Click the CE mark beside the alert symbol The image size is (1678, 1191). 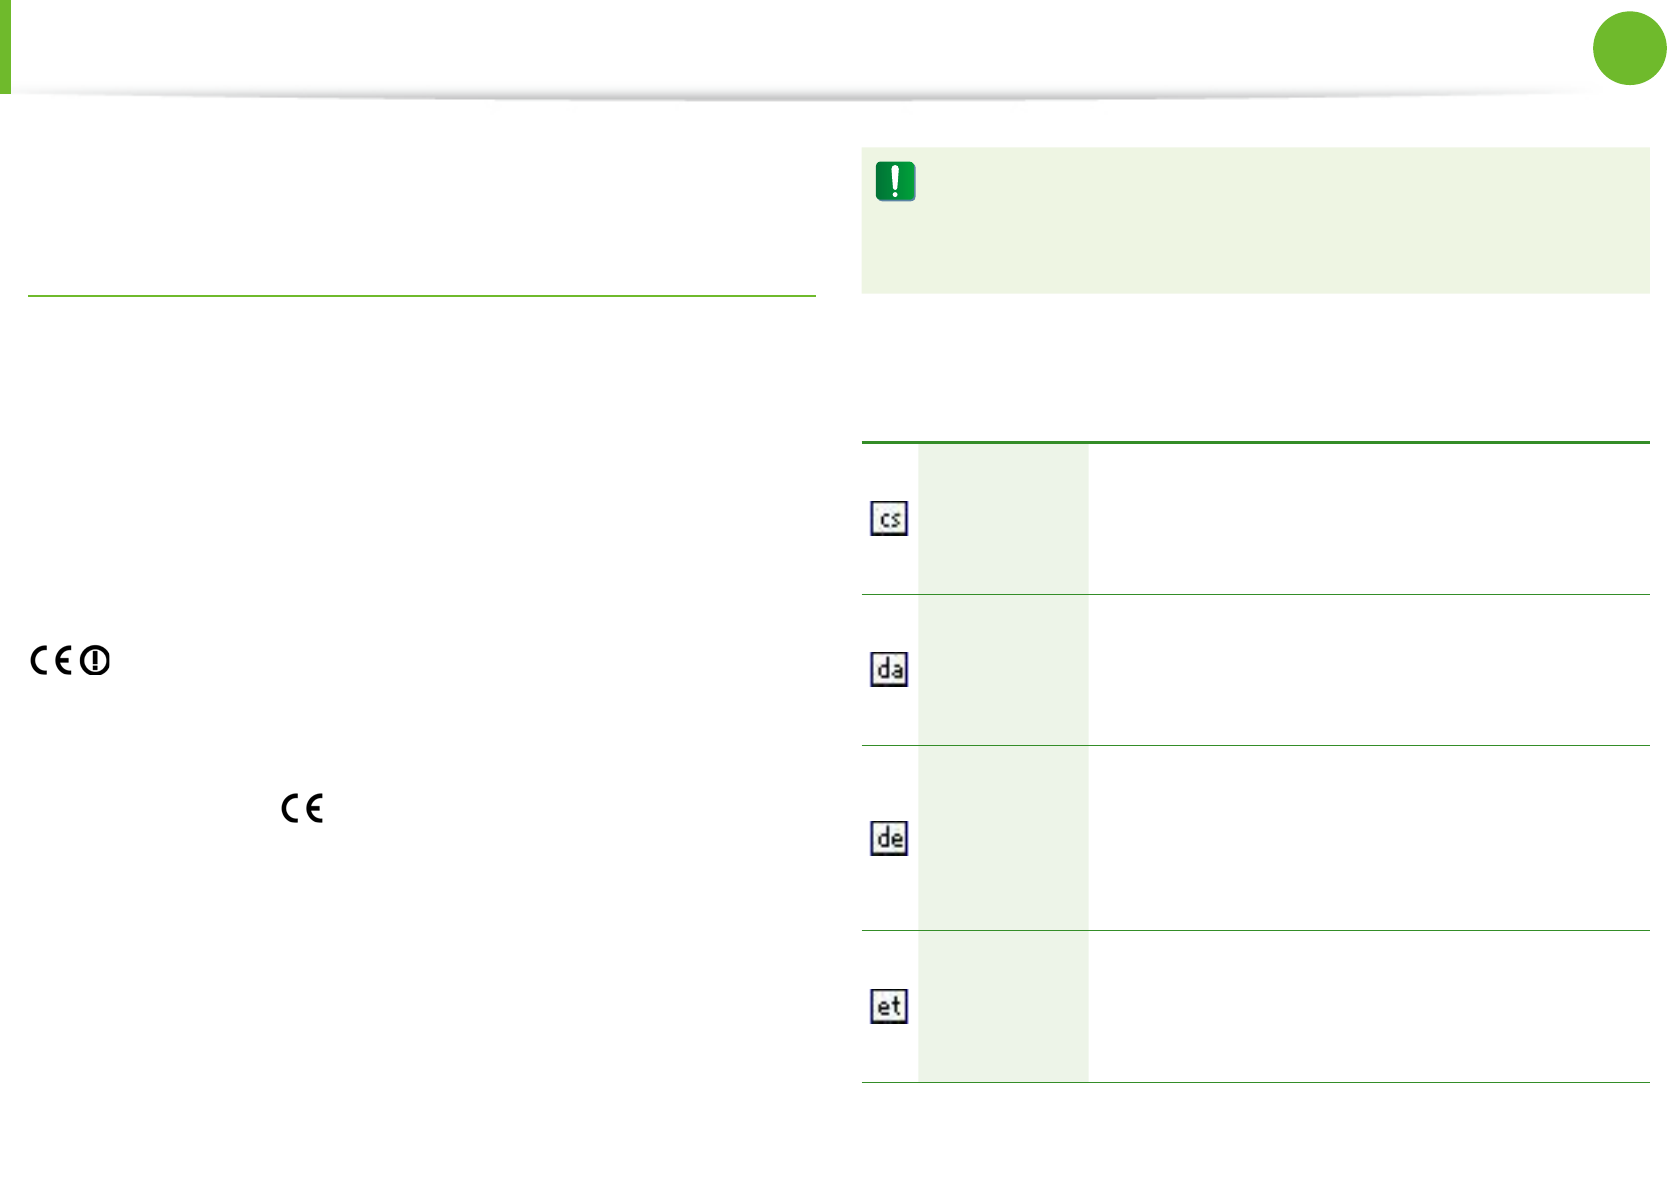51,661
